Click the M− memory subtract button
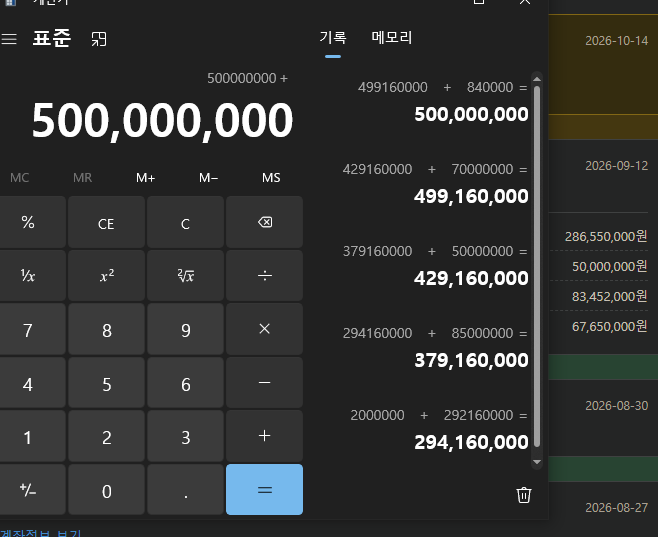Image resolution: width=658 pixels, height=537 pixels. (x=208, y=178)
